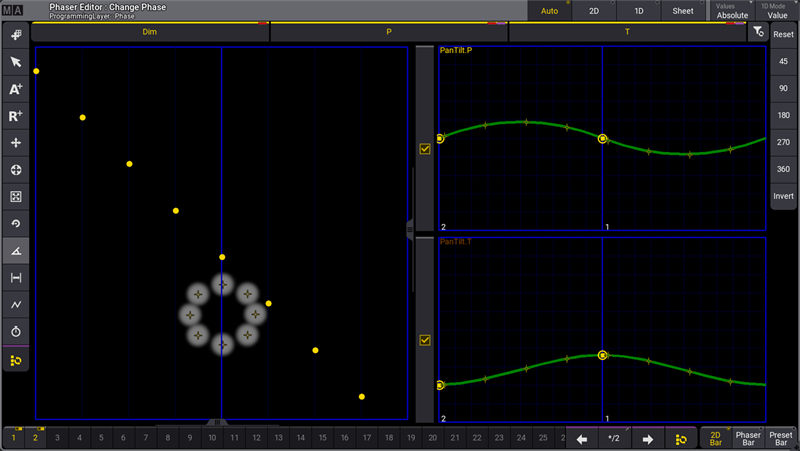Viewport: 800px width, 451px height.
Task: Click the R+ add relative point tool
Action: (x=16, y=116)
